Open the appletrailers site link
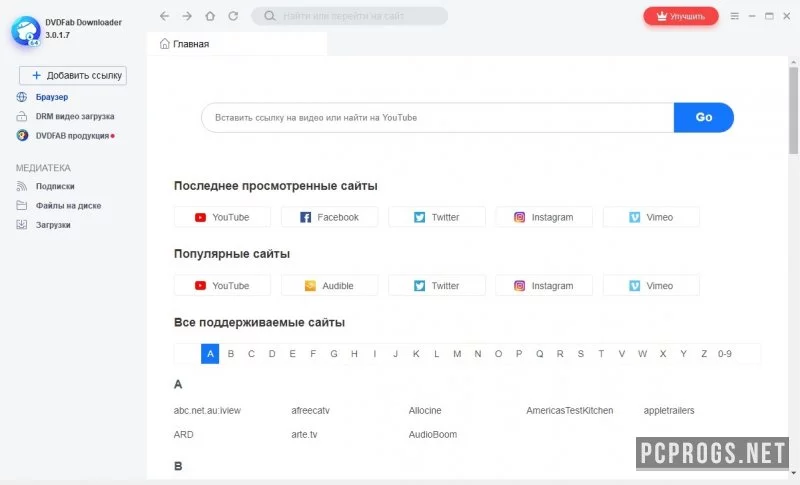The width and height of the screenshot is (800, 485). (669, 411)
